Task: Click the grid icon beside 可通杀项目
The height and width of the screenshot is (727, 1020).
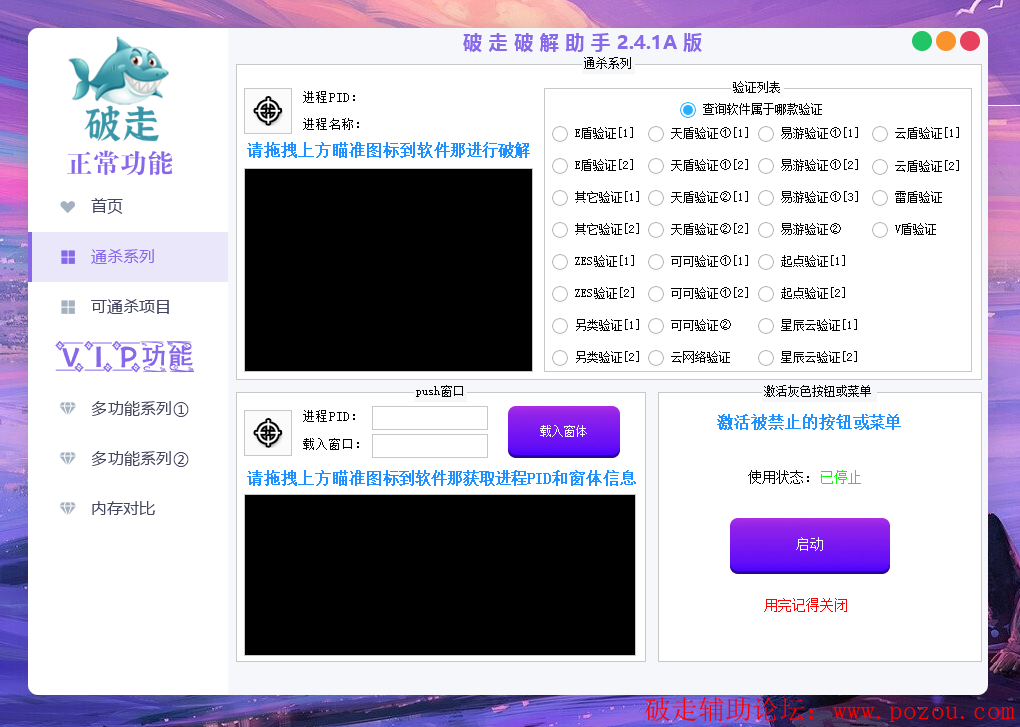Action: point(68,307)
